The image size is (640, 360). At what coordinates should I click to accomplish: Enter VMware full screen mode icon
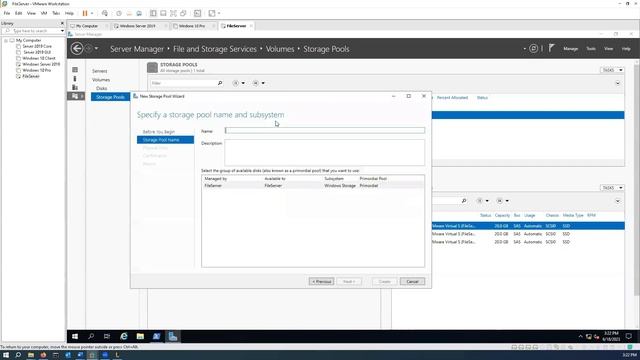[173, 13]
